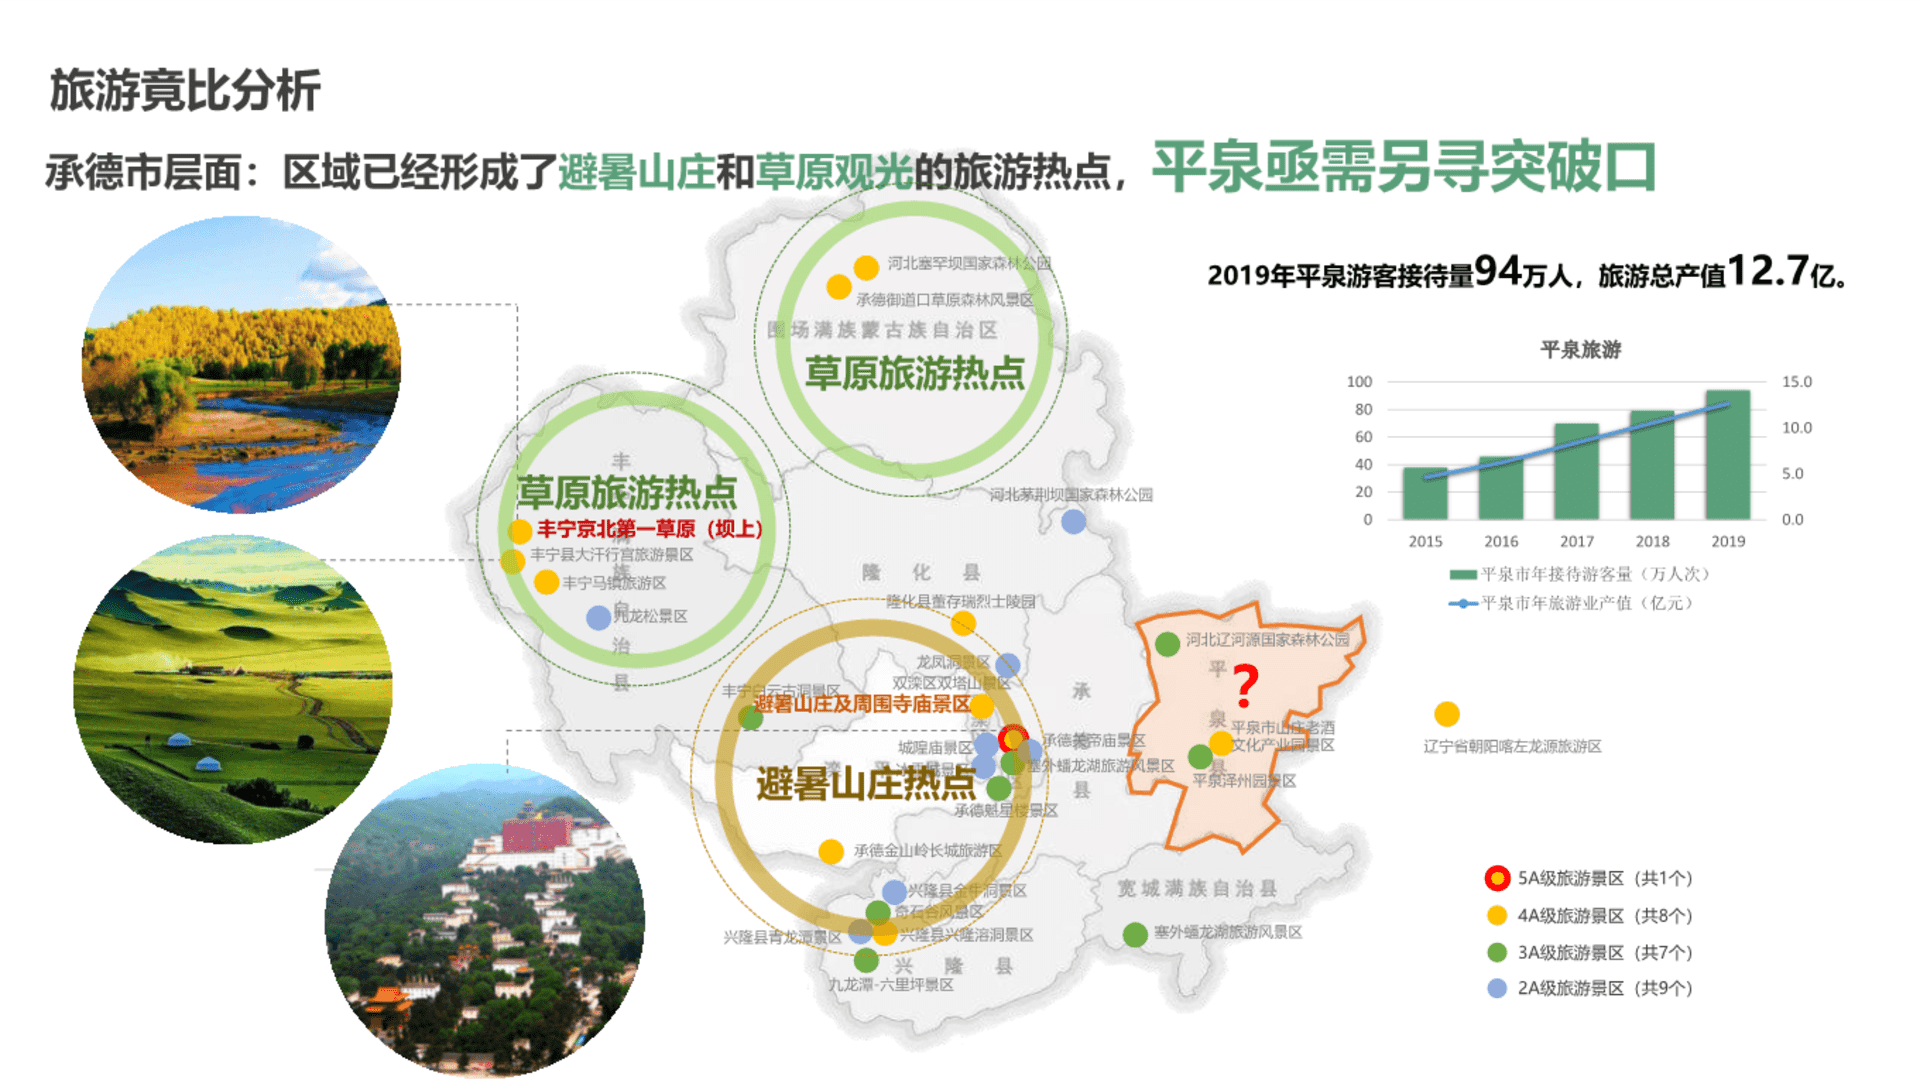Screen dimensions: 1920x1080
Task: Click the 2017 bar in the chart
Action: (x=1576, y=471)
